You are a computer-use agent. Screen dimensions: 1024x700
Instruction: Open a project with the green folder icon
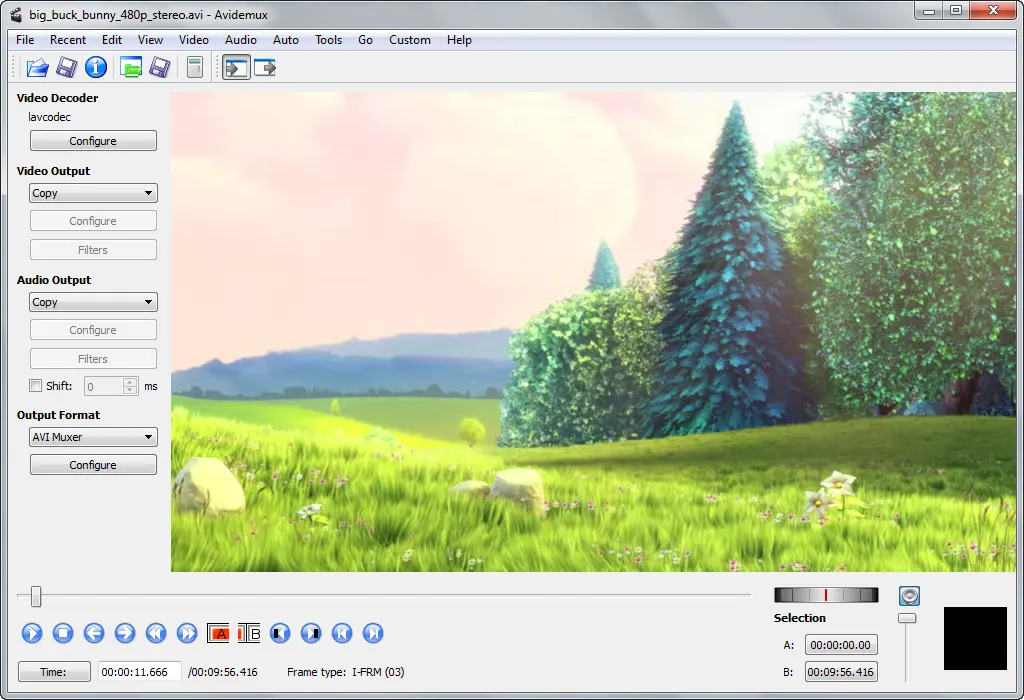[x=131, y=67]
